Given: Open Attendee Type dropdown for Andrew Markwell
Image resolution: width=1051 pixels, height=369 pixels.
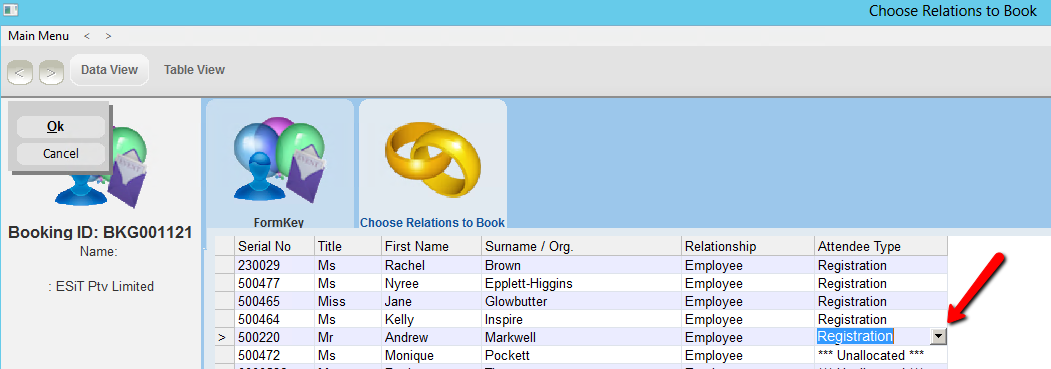Looking at the screenshot, I should pos(939,337).
